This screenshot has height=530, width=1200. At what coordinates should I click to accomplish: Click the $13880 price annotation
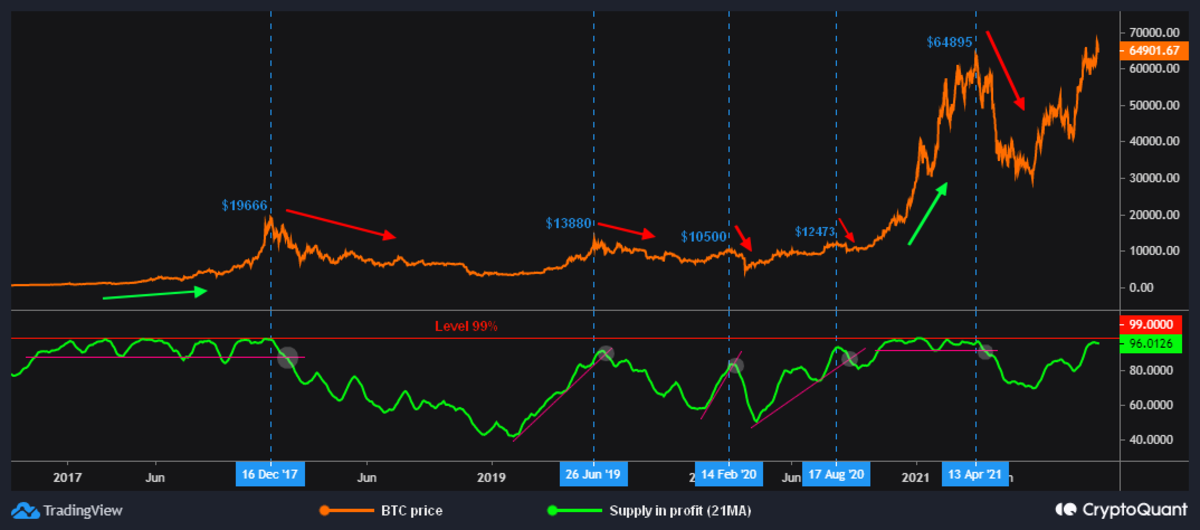coord(570,223)
